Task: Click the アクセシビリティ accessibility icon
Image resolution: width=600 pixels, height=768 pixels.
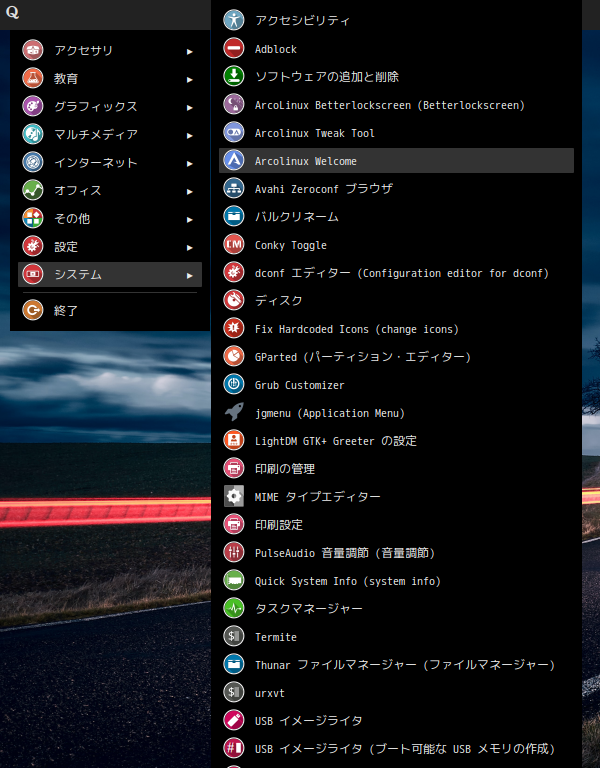Action: [234, 21]
